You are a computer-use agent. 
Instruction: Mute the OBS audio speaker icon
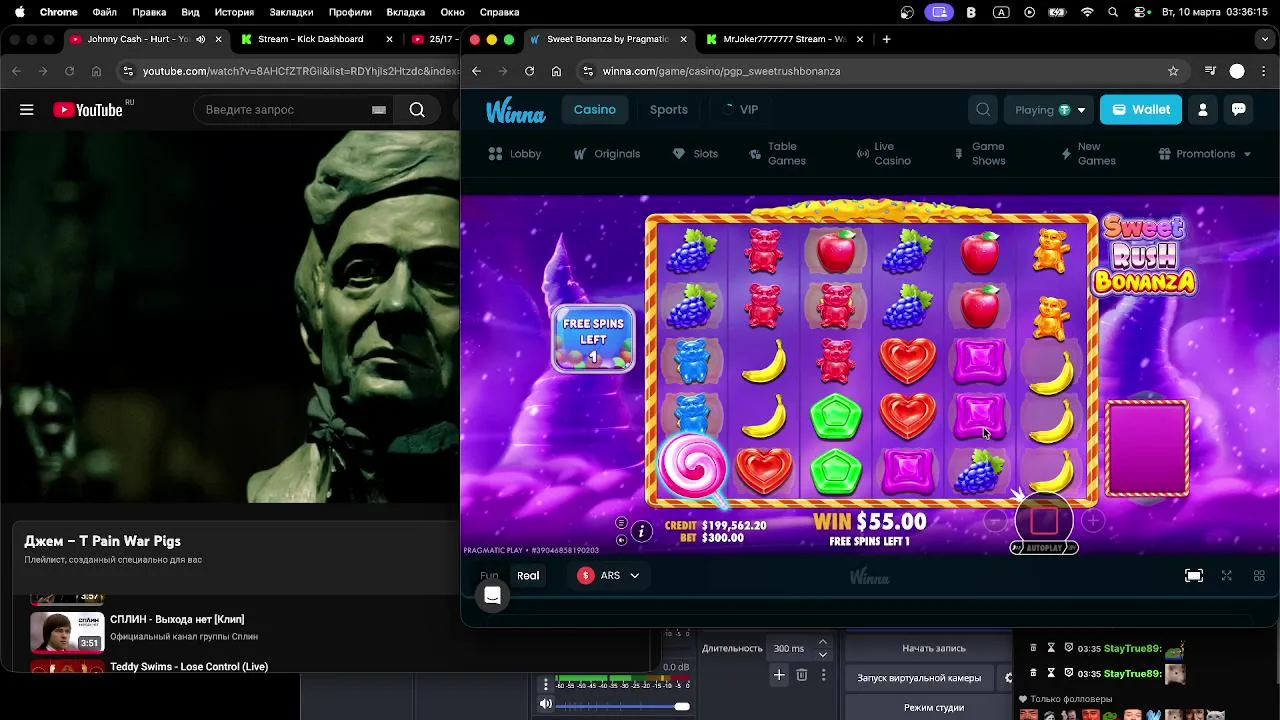(545, 705)
